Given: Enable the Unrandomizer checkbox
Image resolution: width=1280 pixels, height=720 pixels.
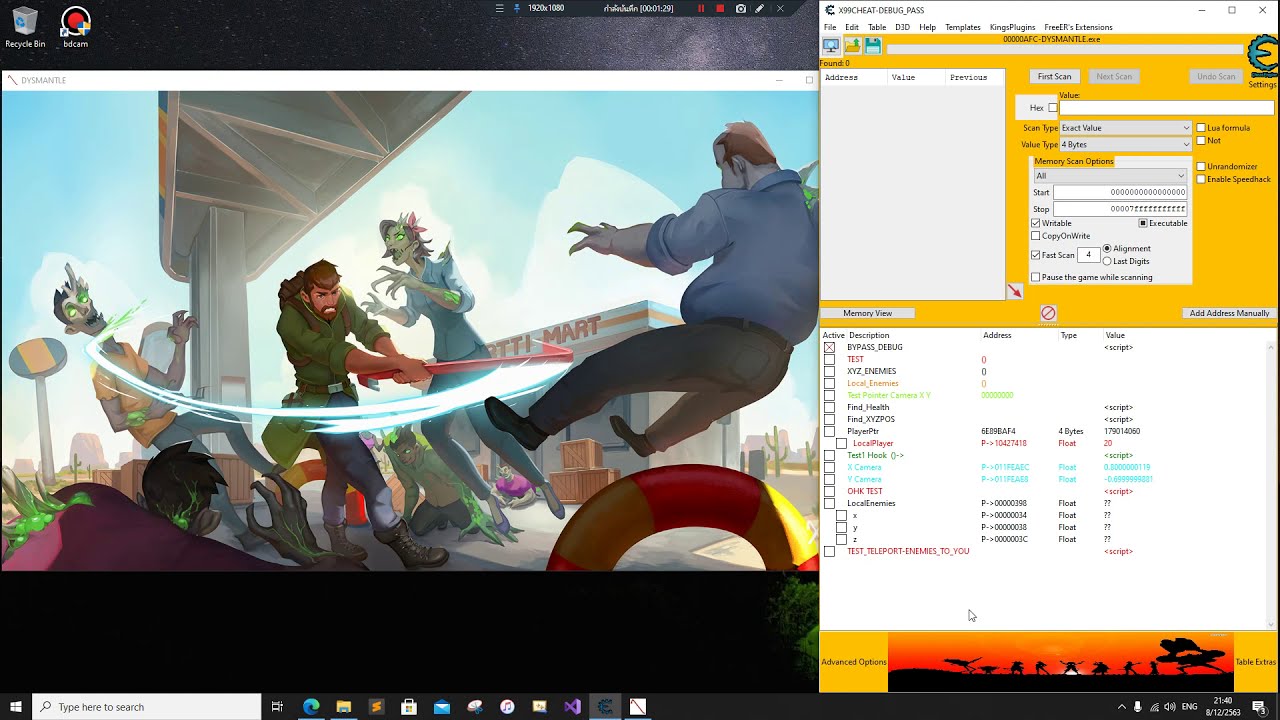Looking at the screenshot, I should tap(1201, 167).
